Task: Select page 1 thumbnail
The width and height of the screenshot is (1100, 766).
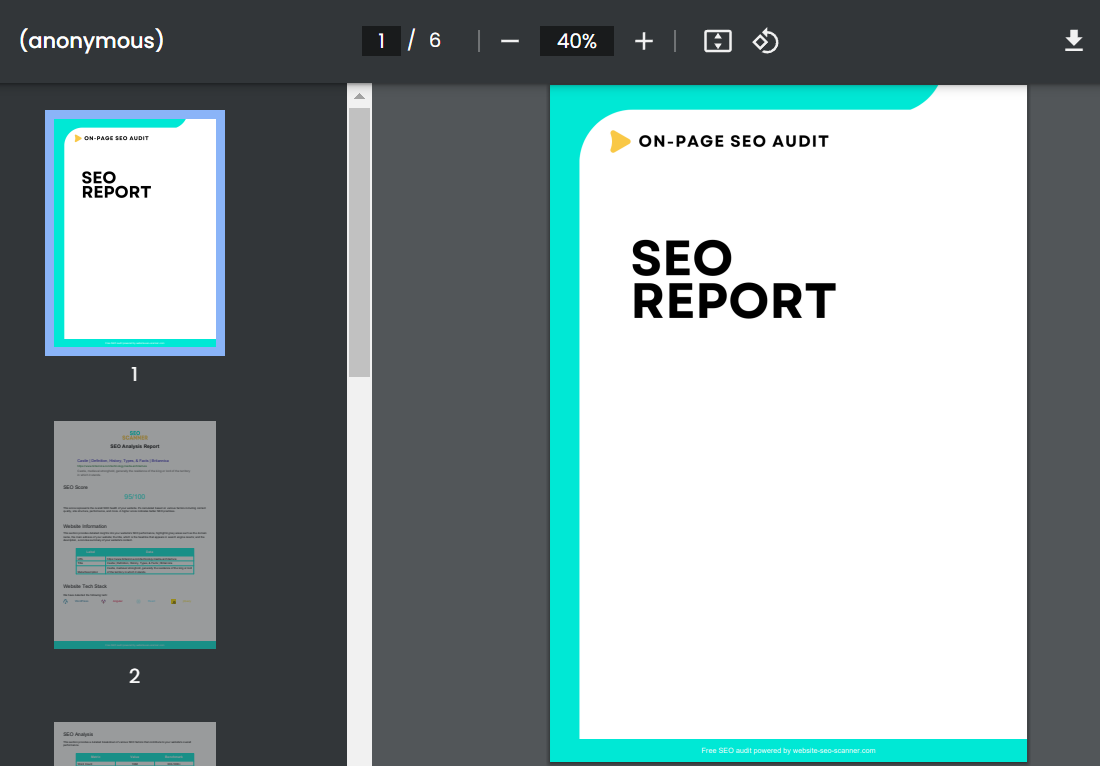Action: 135,233
